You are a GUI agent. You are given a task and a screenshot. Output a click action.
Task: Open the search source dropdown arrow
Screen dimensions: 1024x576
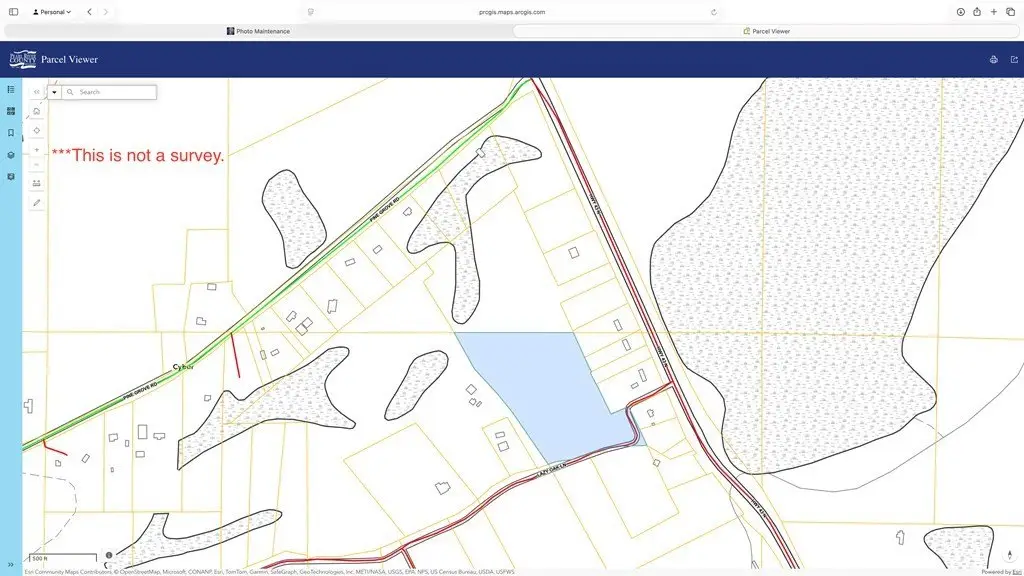click(x=54, y=92)
